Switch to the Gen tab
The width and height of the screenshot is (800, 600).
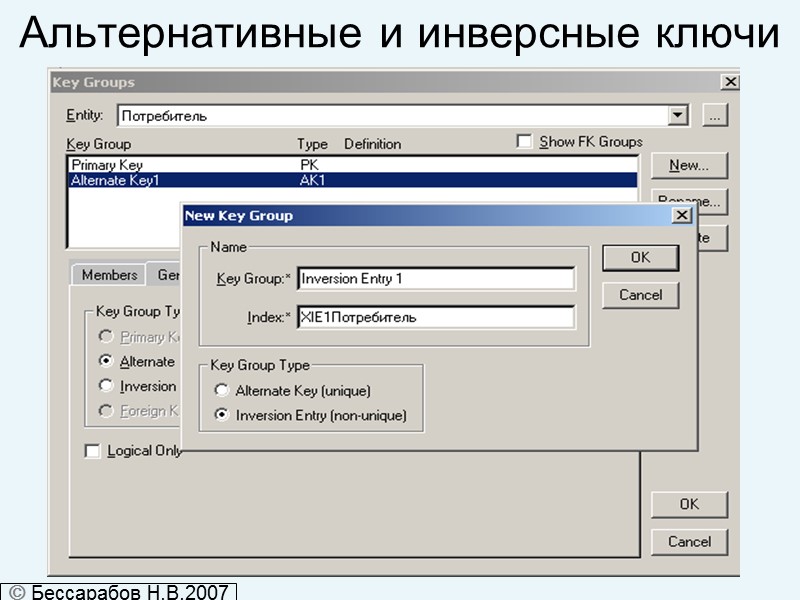tap(167, 276)
